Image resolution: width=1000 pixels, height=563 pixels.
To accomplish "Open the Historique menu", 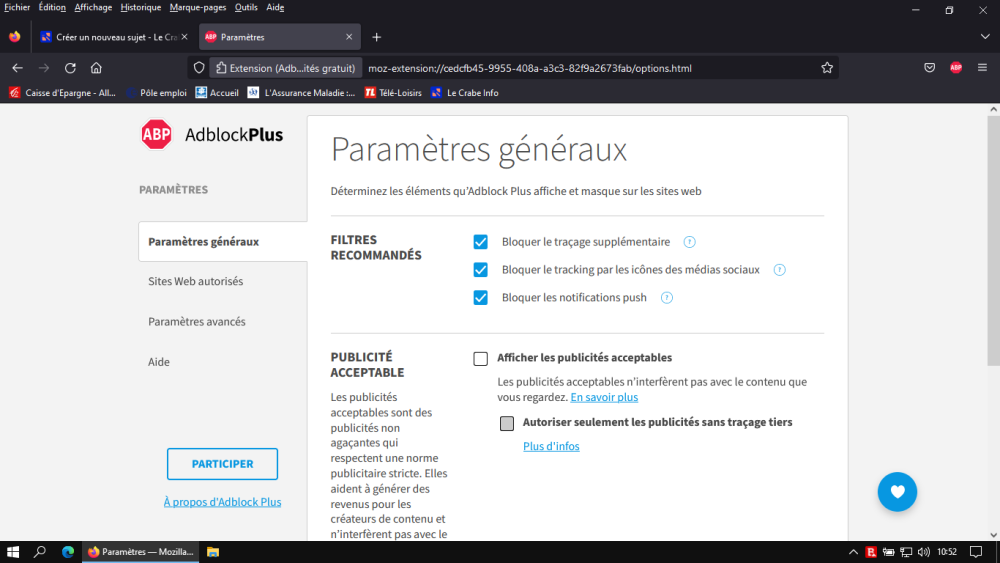I will coord(140,8).
